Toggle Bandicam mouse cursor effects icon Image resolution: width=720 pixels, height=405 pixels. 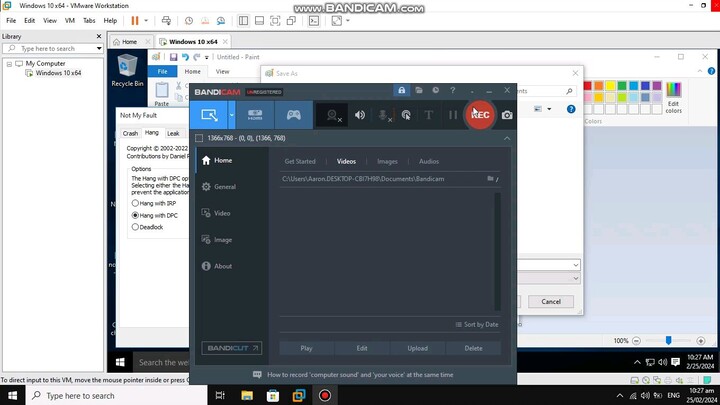[x=406, y=115]
